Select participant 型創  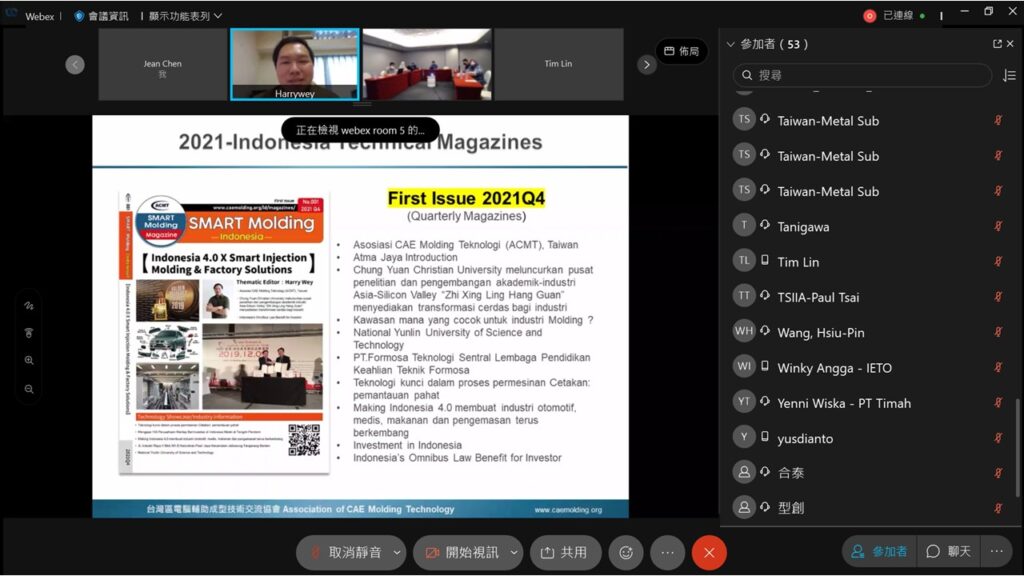point(869,507)
